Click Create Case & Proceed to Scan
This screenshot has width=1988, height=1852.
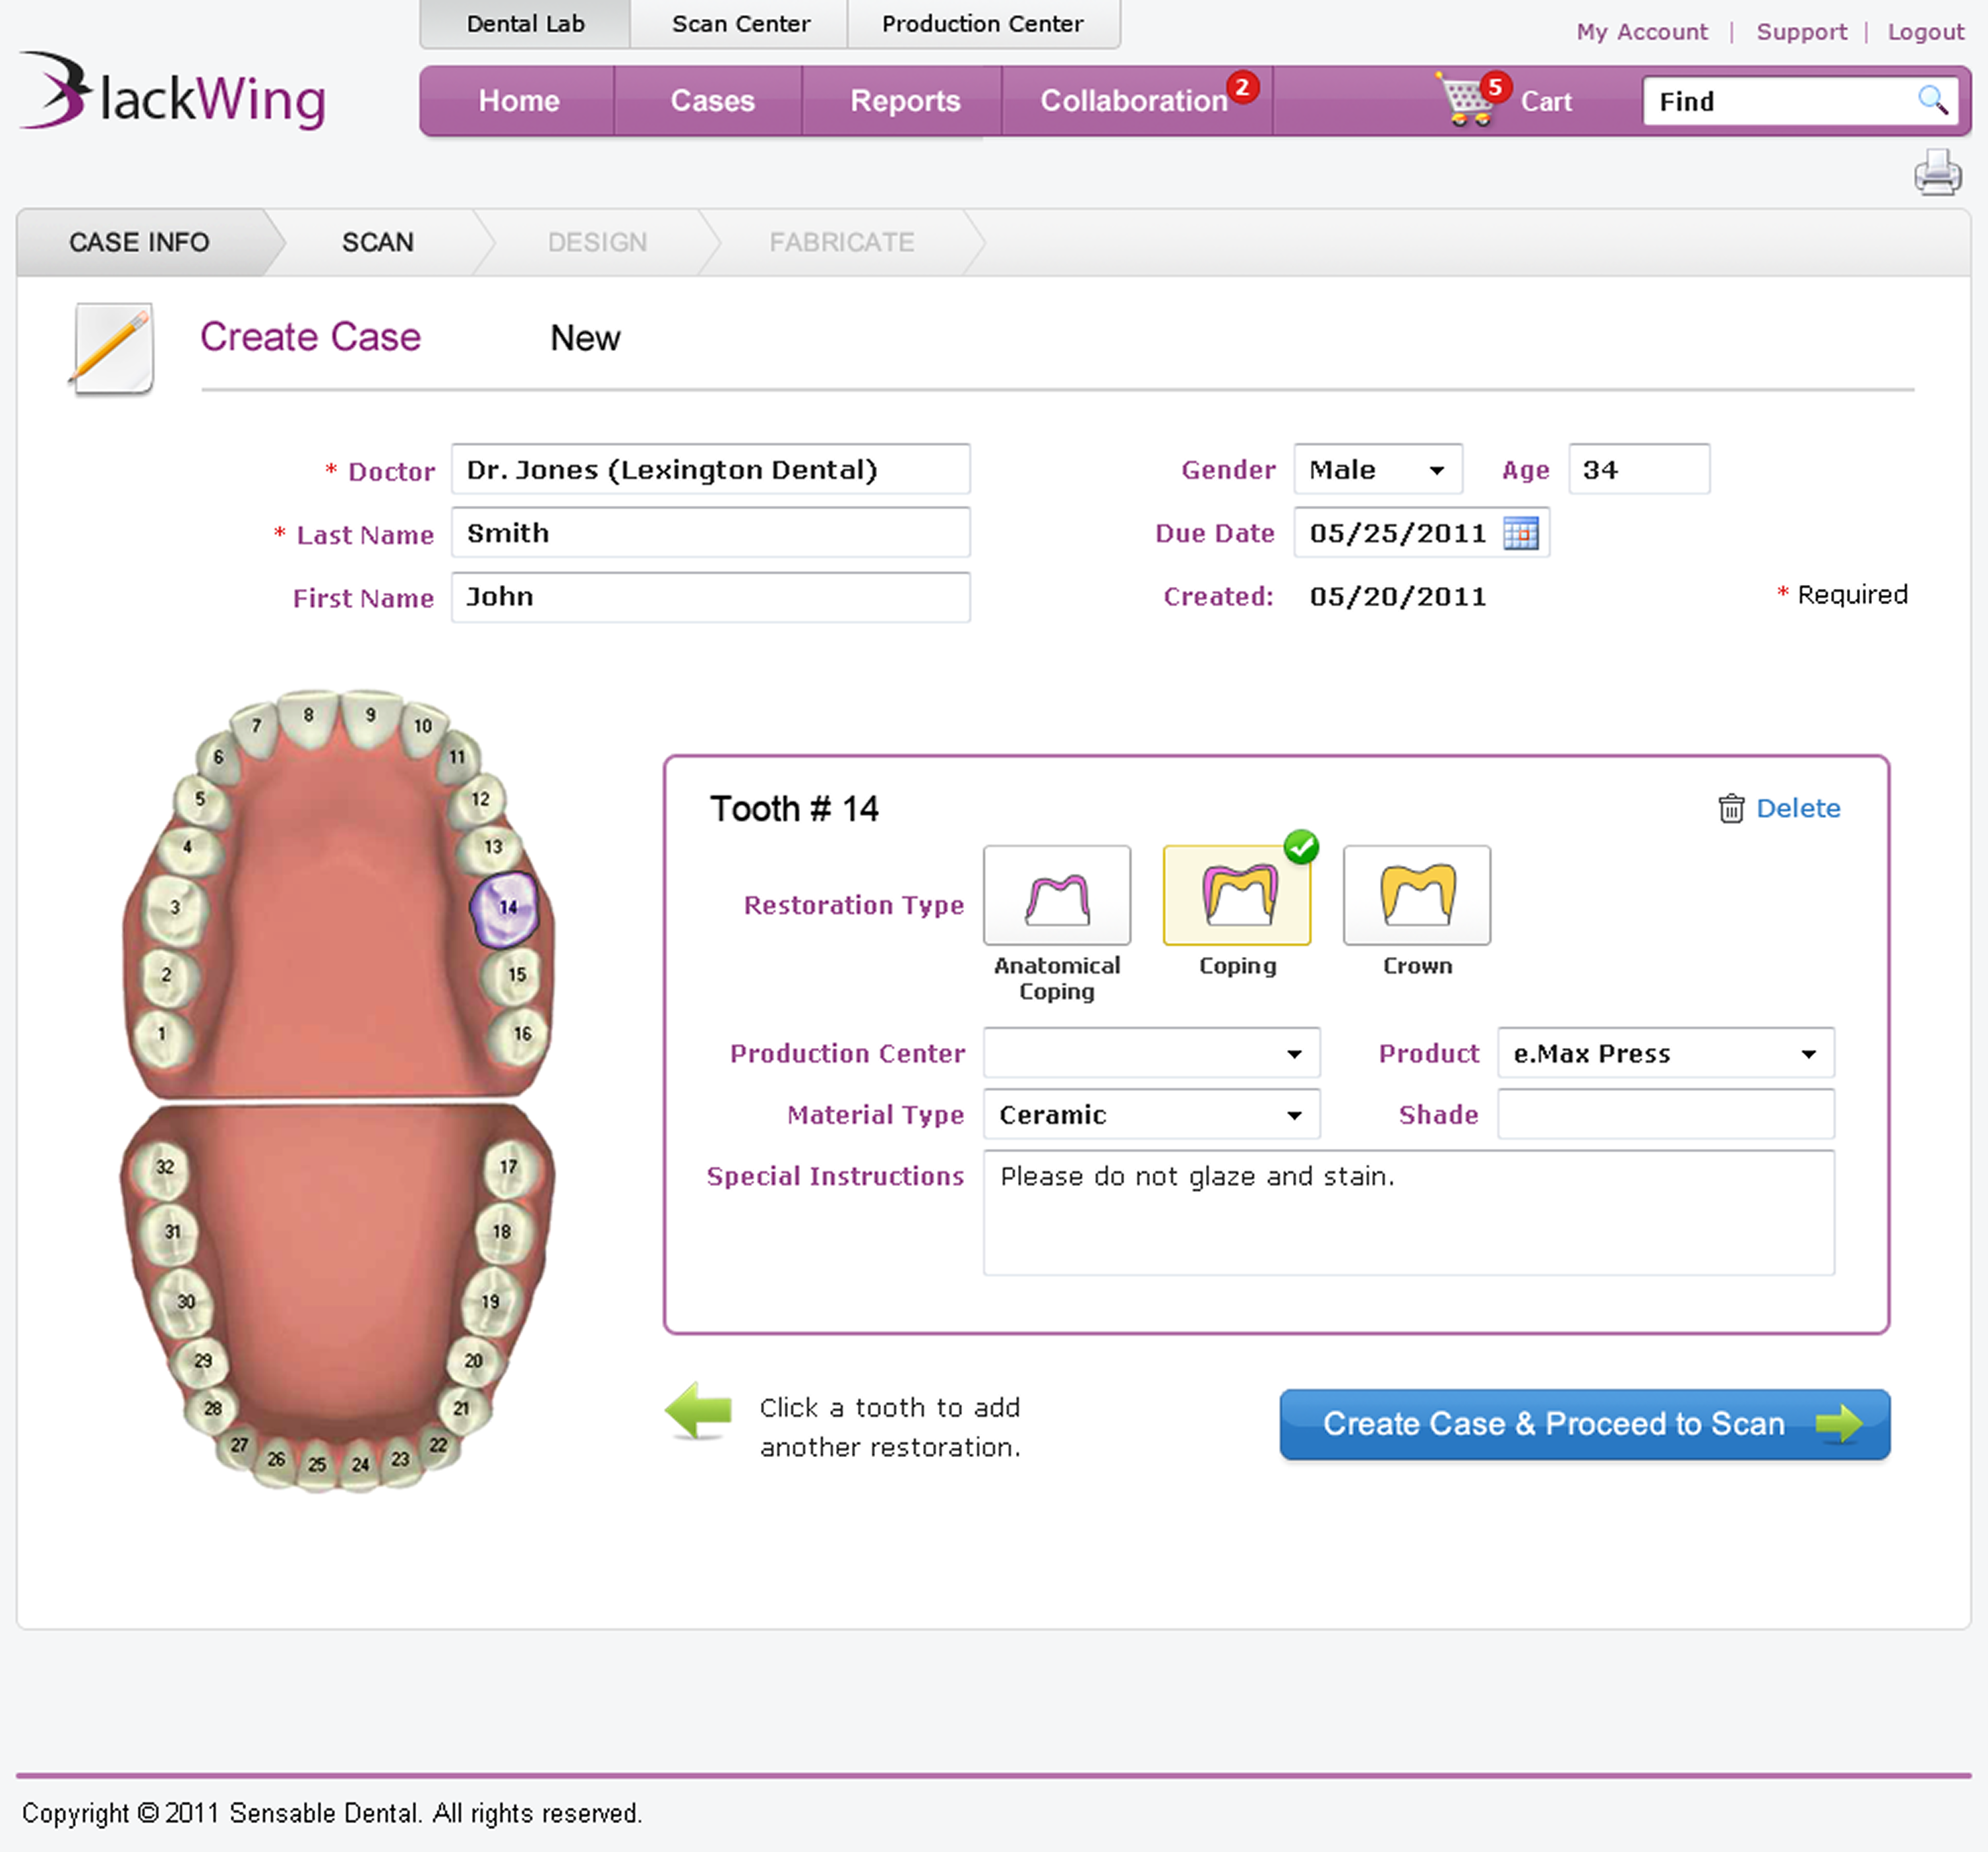tap(1584, 1423)
